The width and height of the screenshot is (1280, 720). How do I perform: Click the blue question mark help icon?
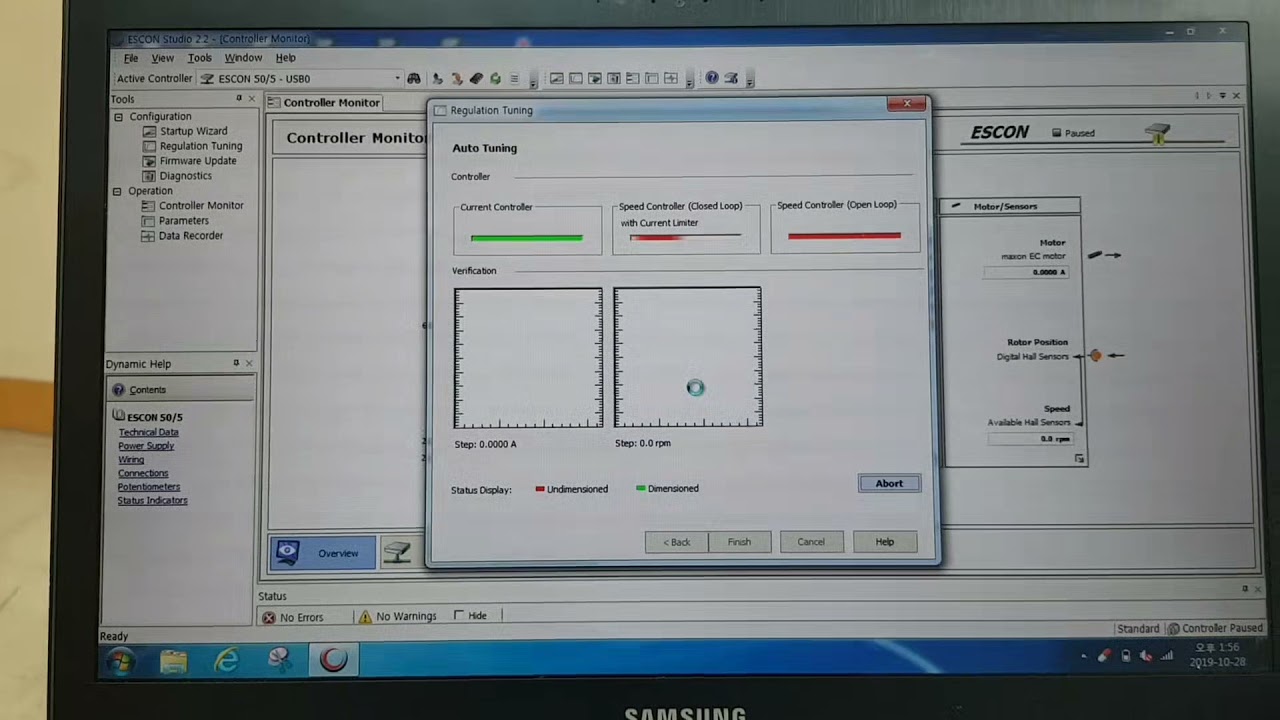point(711,78)
